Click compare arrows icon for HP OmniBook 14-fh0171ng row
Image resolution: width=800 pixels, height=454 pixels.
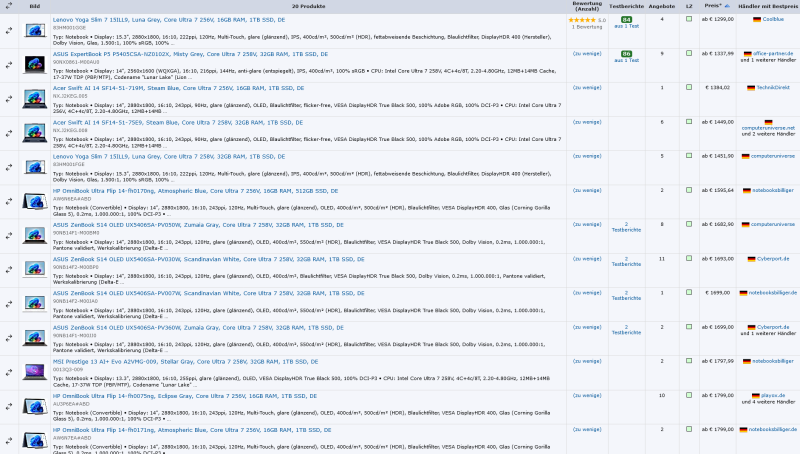click(9, 441)
